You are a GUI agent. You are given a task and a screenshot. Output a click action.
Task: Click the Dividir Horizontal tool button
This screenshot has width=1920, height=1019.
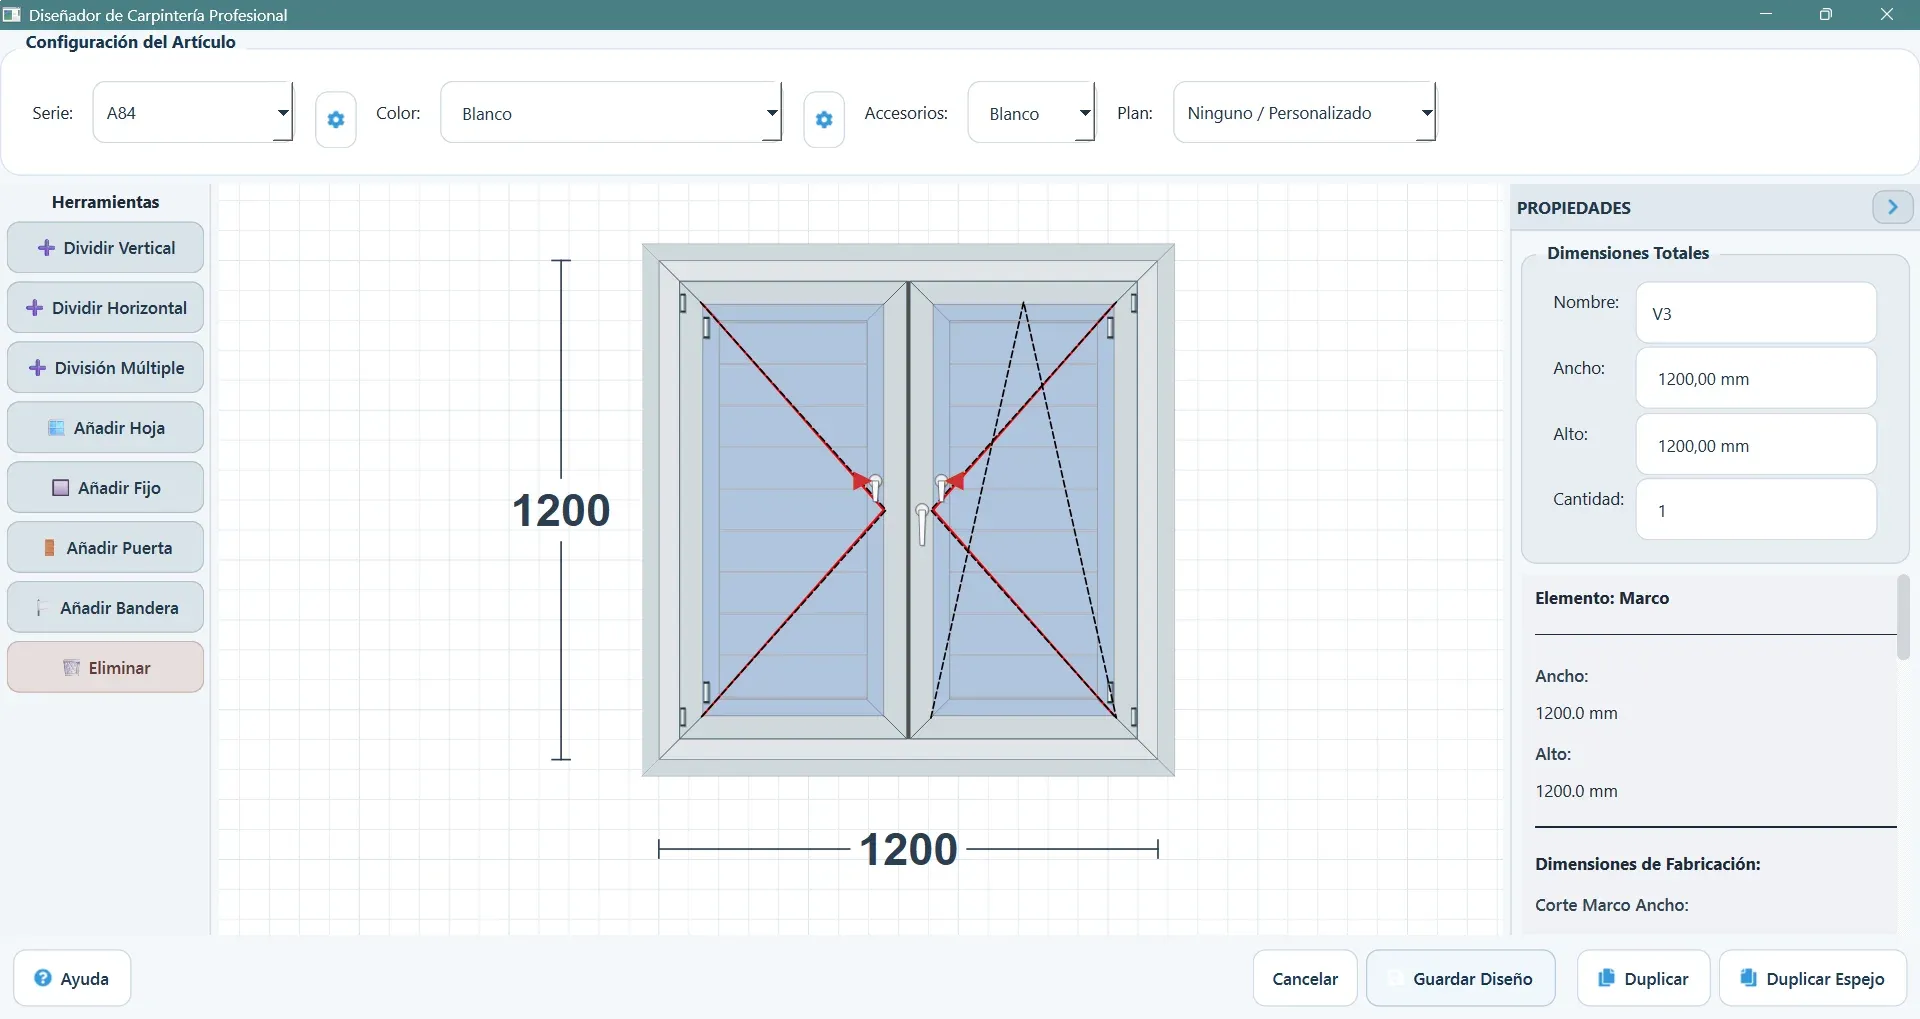pyautogui.click(x=105, y=308)
